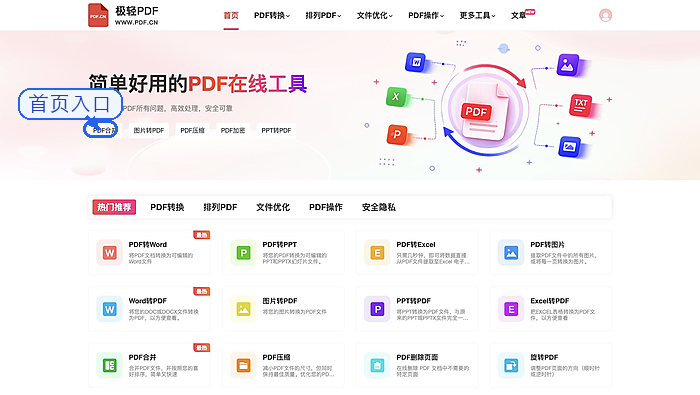700x395 pixels.
Task: Click the 图片转PDF quick link button
Action: (x=149, y=130)
